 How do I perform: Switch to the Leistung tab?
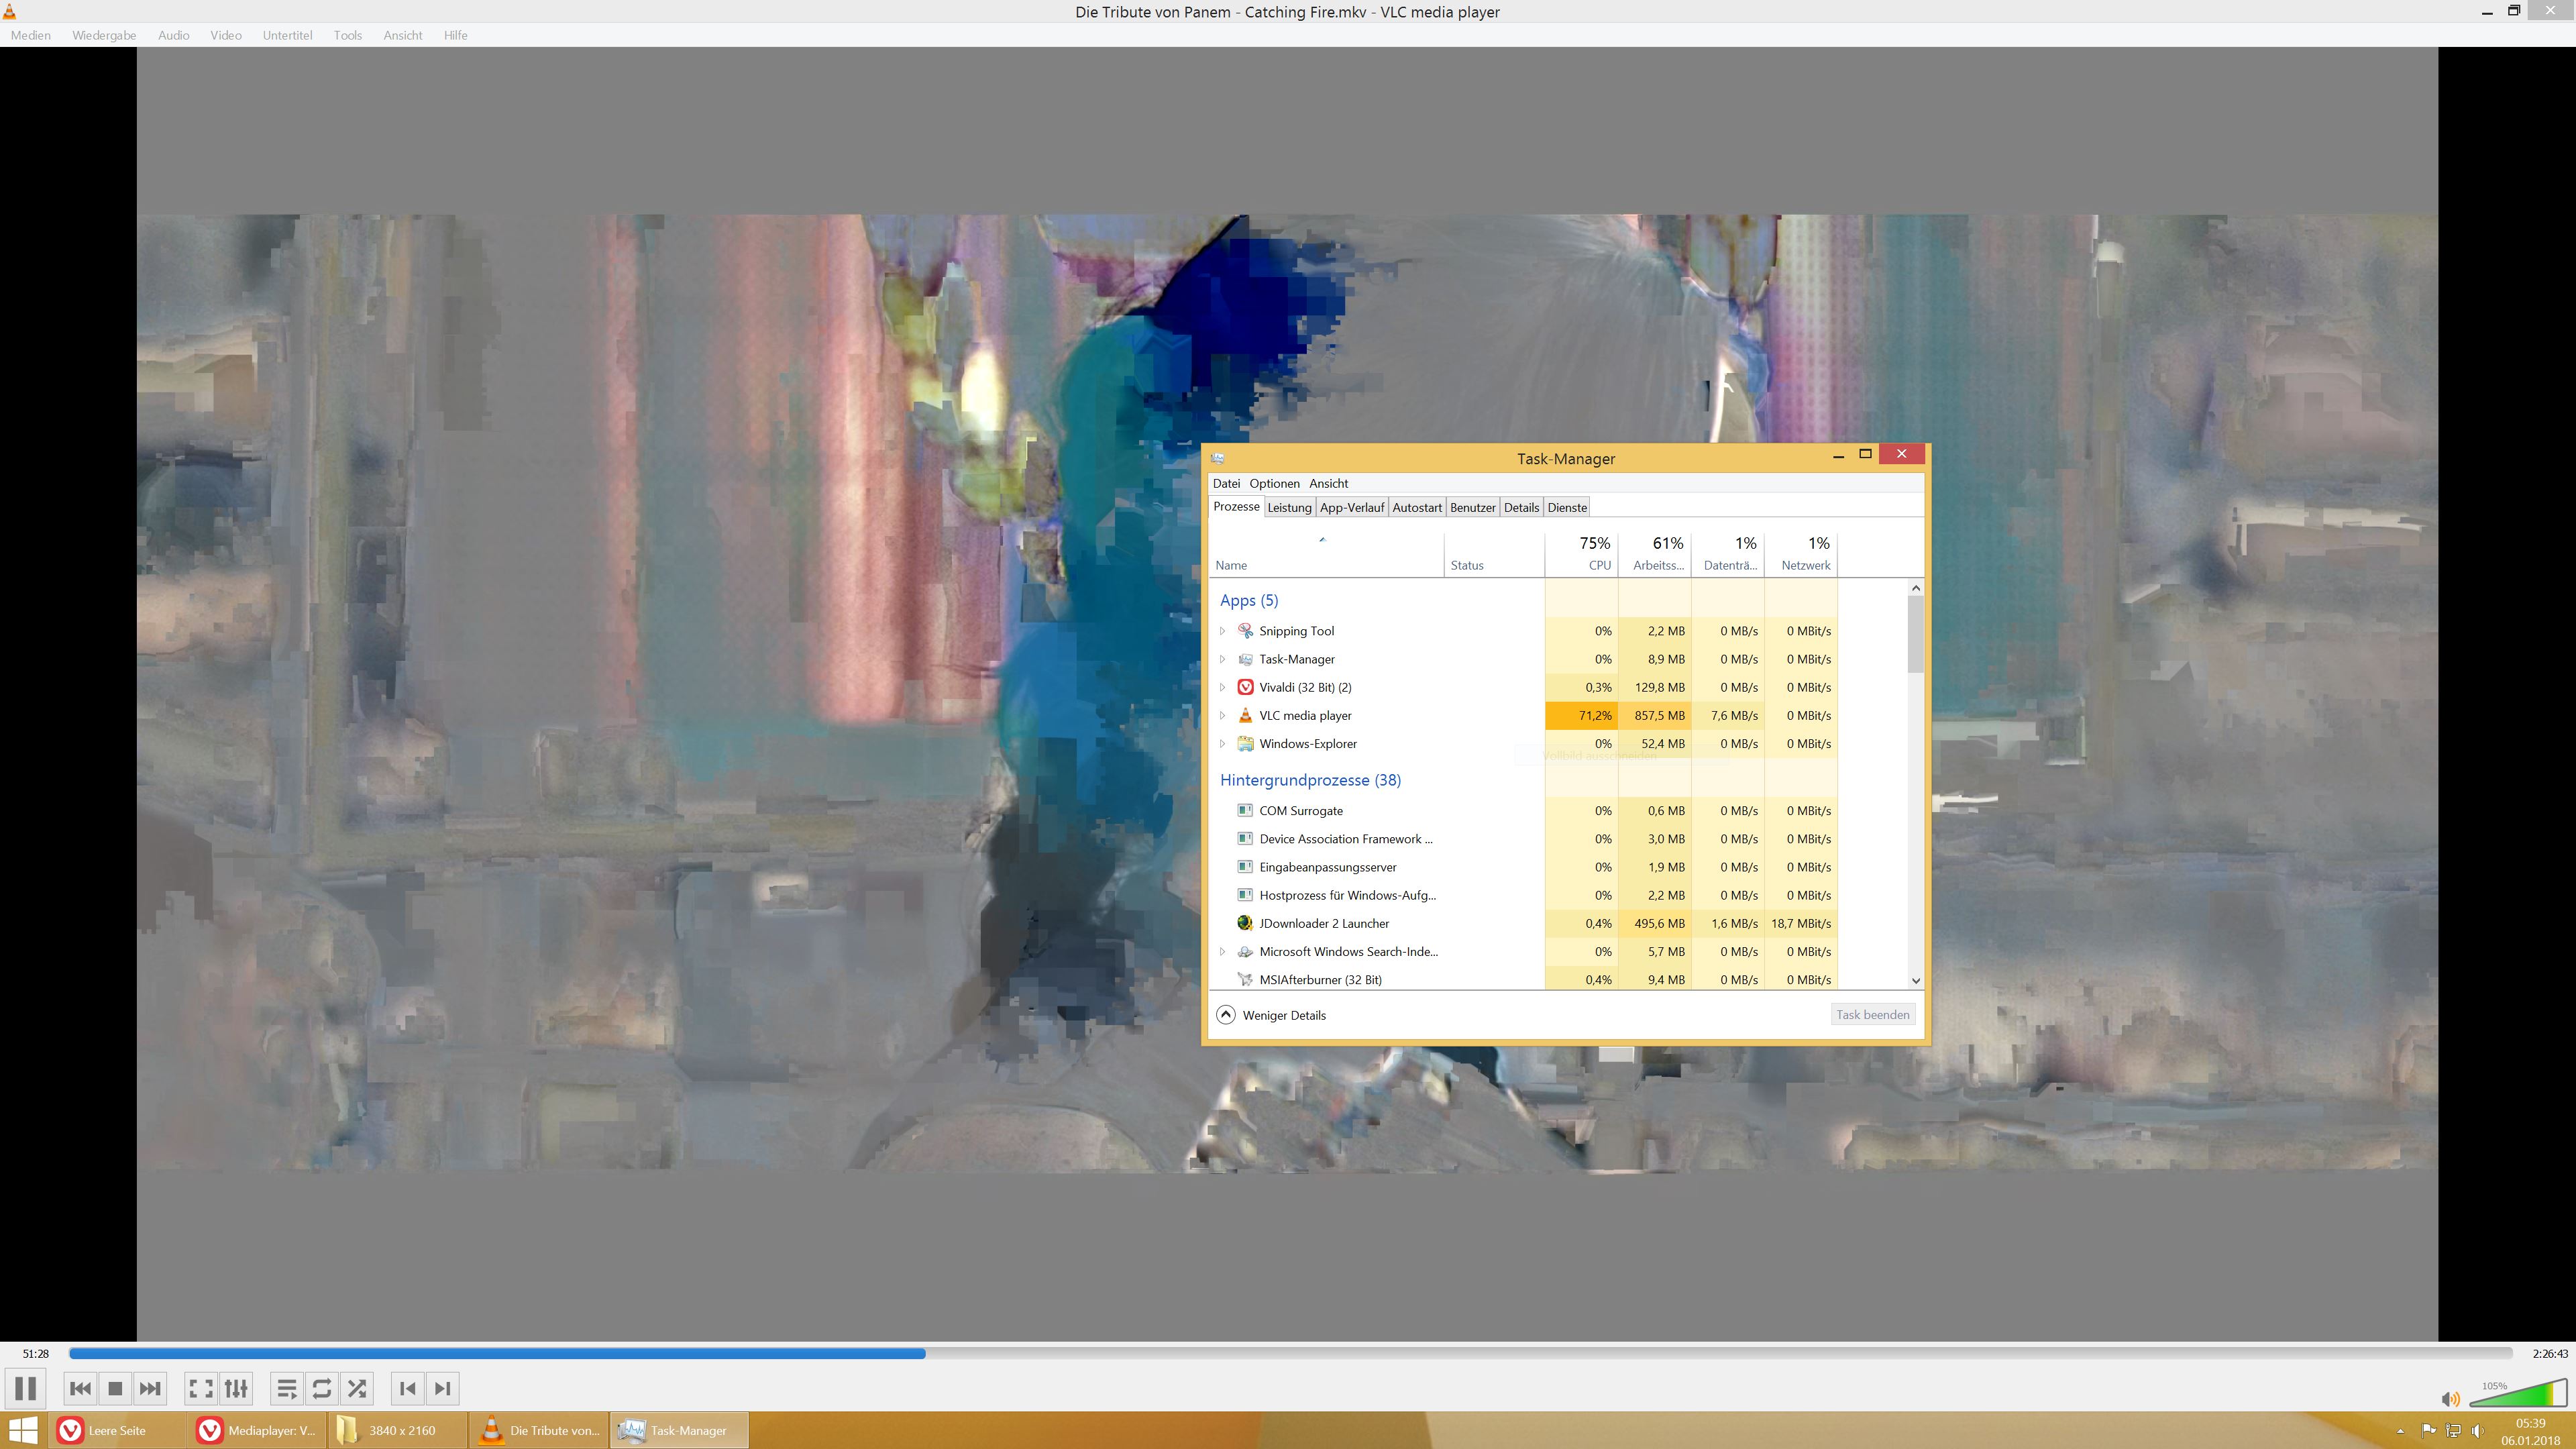tap(1289, 508)
